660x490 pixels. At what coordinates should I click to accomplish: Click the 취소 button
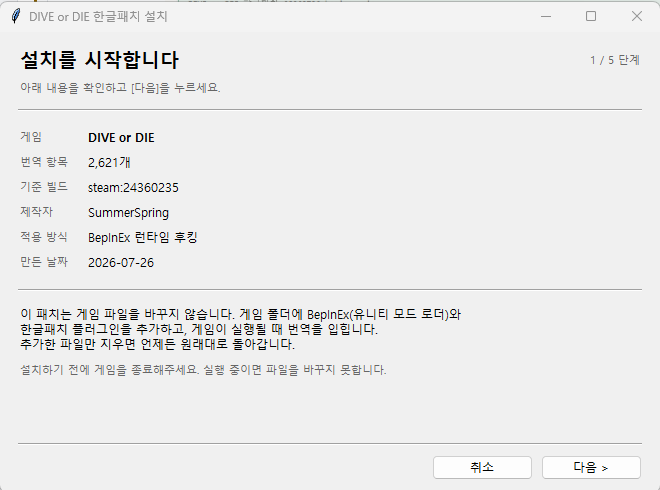click(482, 467)
